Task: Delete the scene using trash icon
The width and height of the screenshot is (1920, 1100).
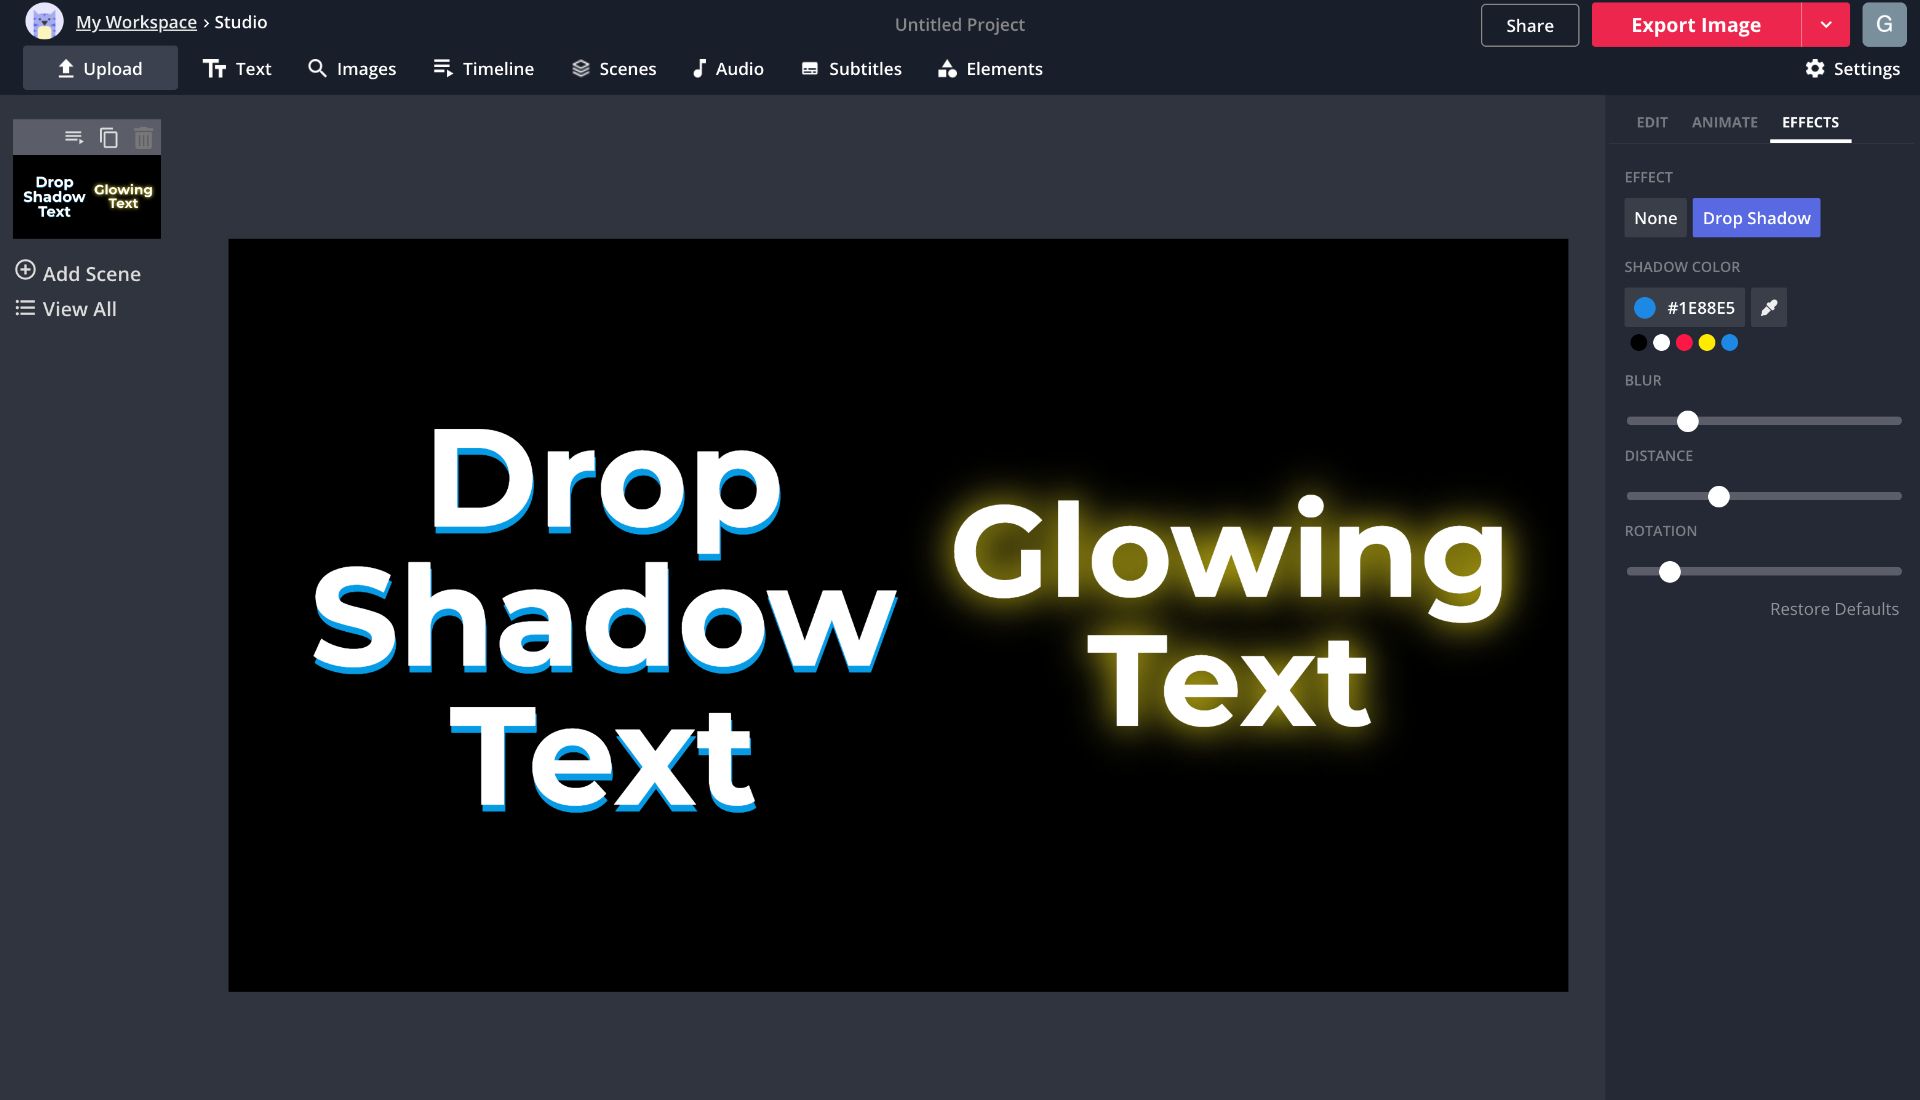Action: pos(144,137)
